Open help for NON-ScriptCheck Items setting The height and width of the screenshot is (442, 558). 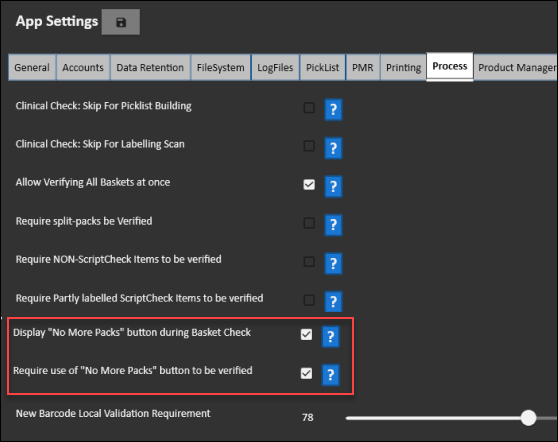[333, 263]
